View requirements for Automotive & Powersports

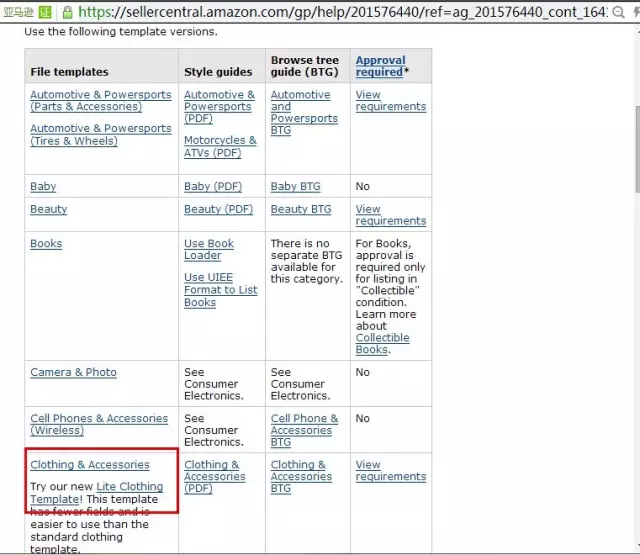(x=391, y=100)
